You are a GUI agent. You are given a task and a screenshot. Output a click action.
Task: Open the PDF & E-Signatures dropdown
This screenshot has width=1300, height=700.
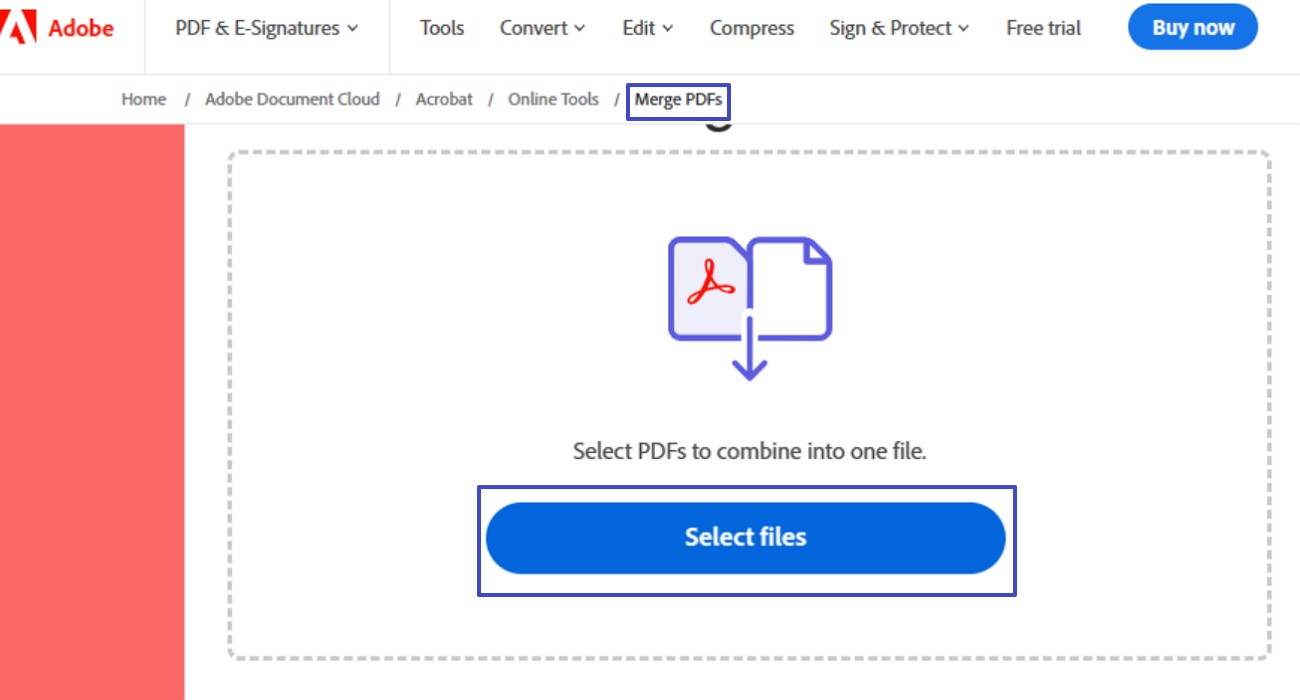(x=265, y=28)
